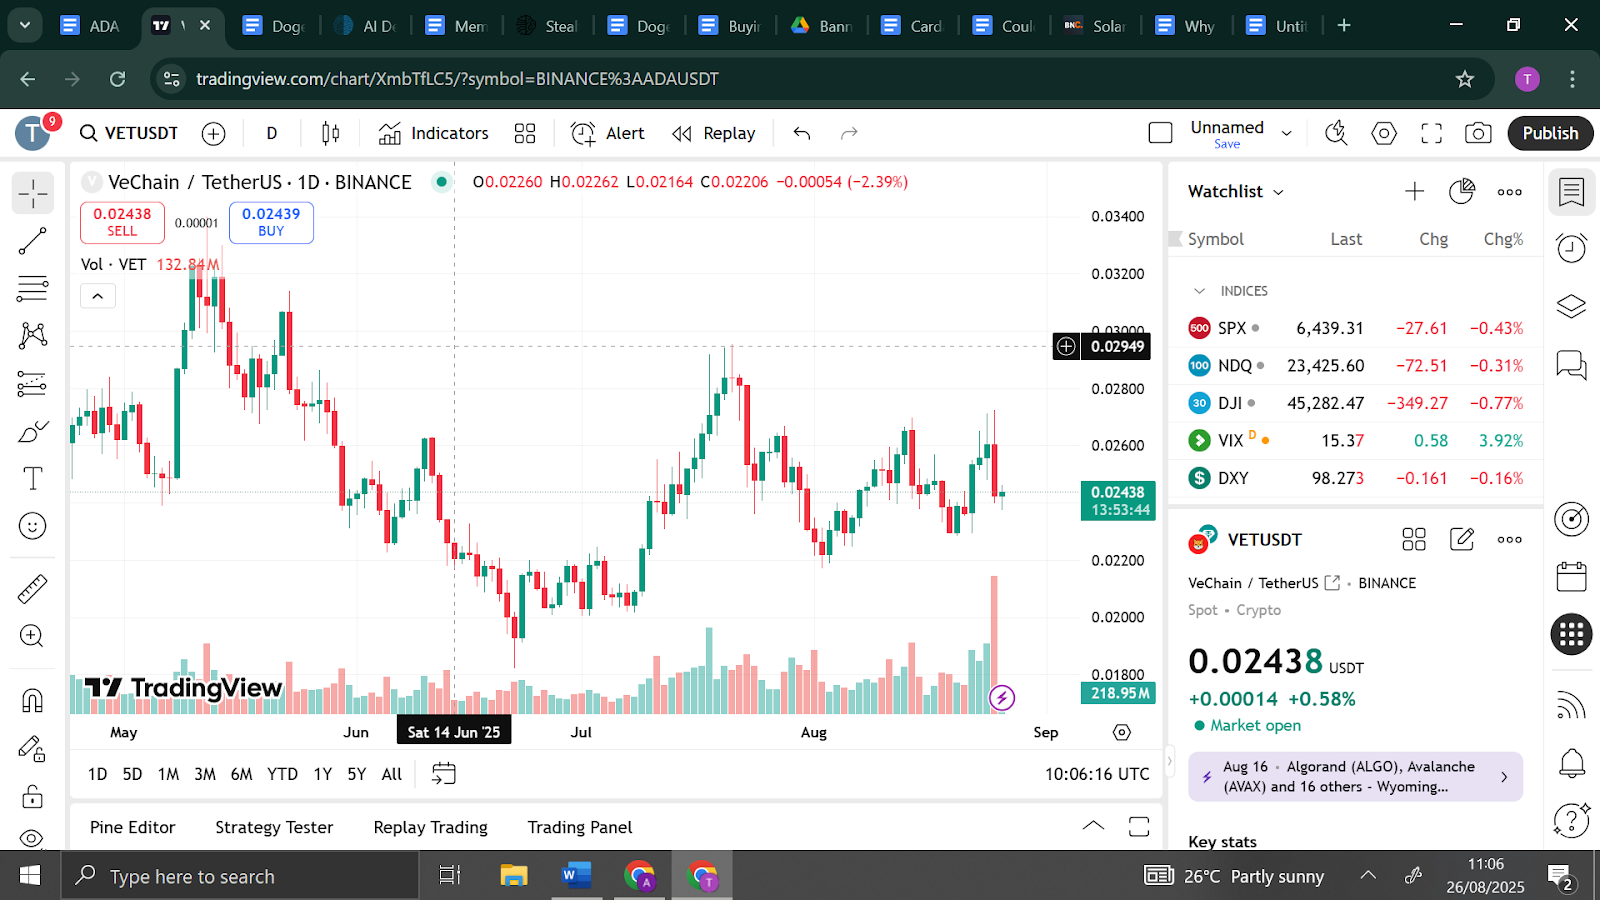Open the Trading Panel tab
The image size is (1600, 900).
(x=580, y=827)
